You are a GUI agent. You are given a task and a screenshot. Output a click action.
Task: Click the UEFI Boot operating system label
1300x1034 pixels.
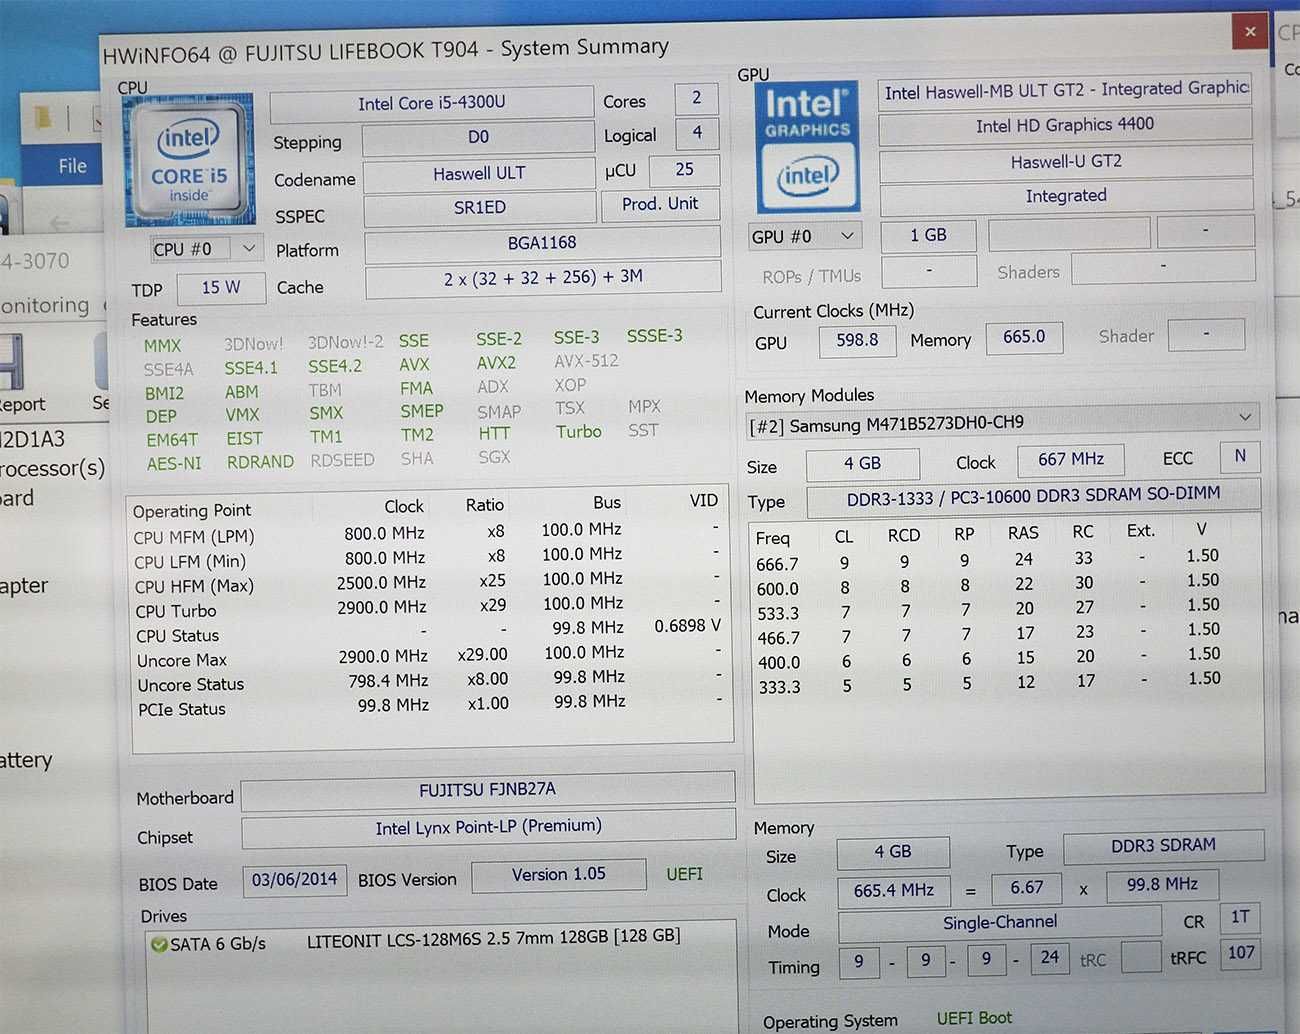click(974, 1018)
